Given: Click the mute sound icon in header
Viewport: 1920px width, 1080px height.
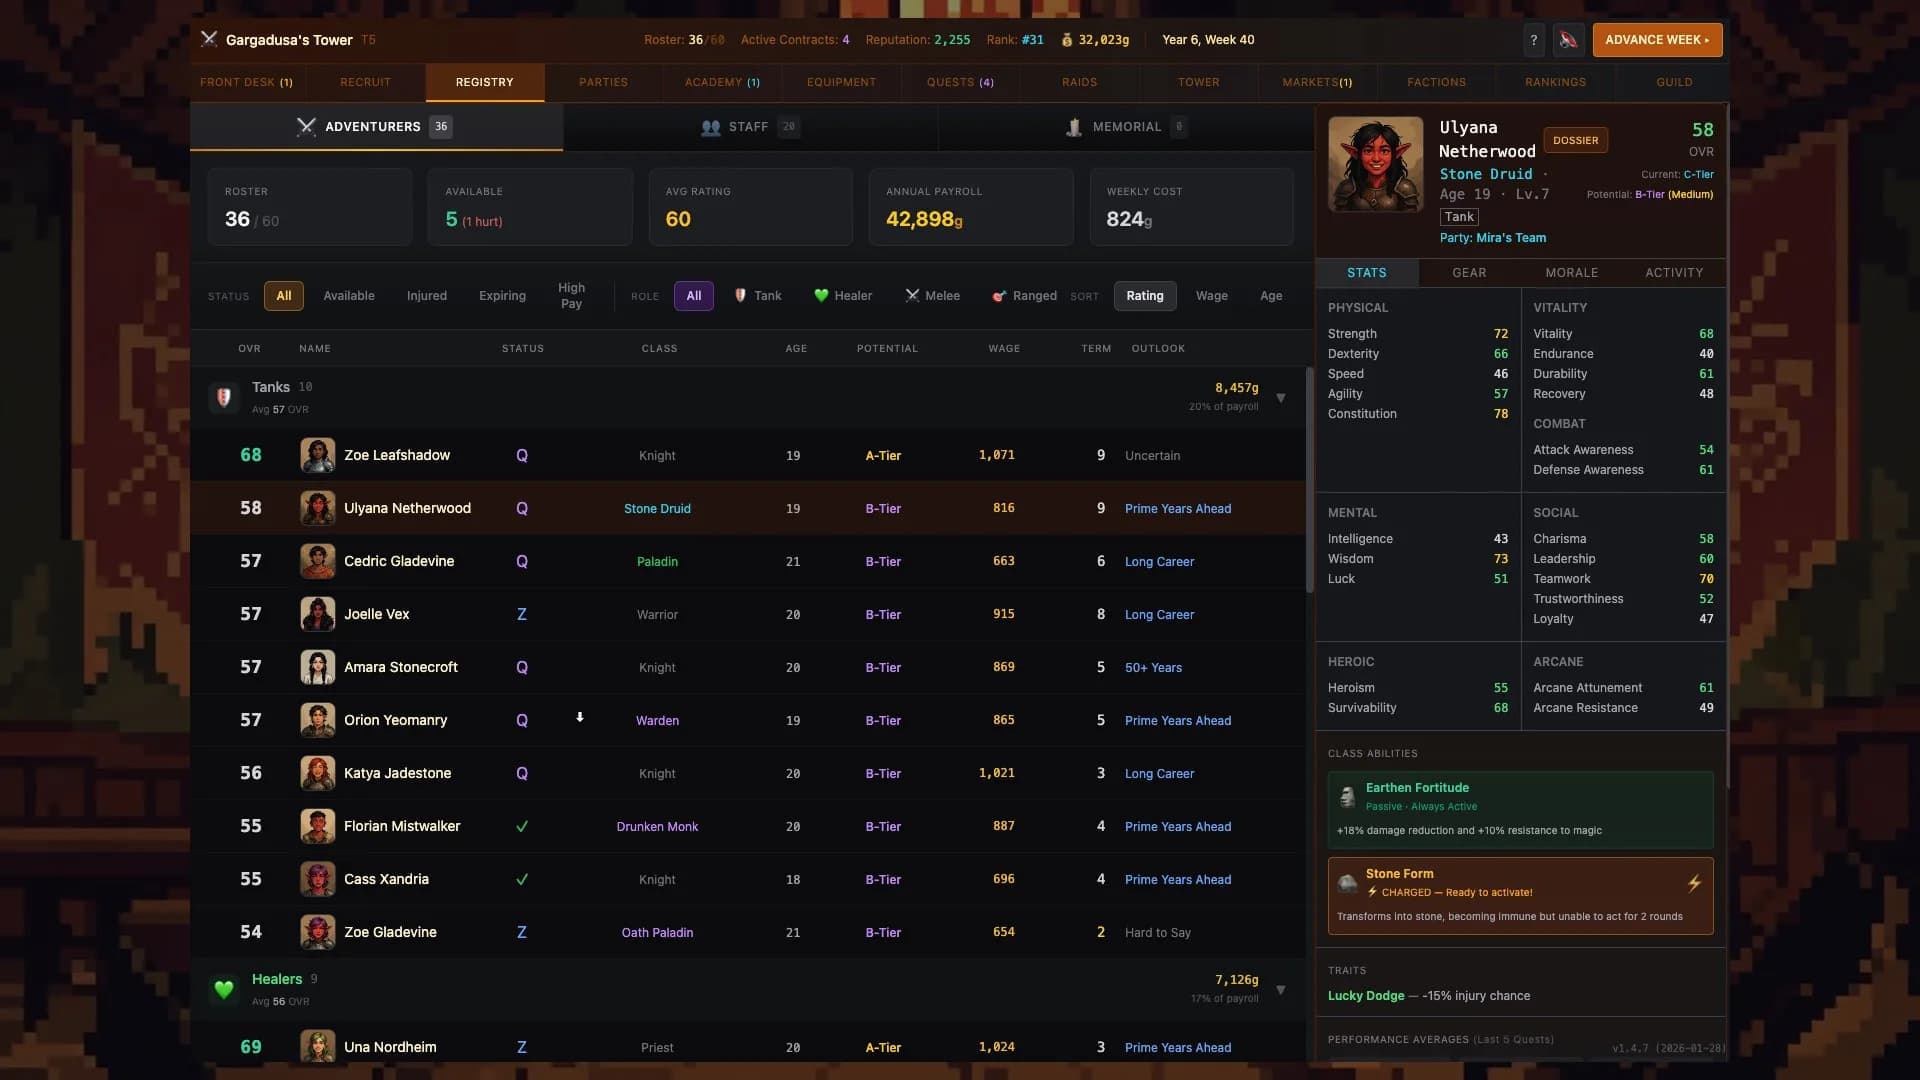Looking at the screenshot, I should coord(1568,40).
